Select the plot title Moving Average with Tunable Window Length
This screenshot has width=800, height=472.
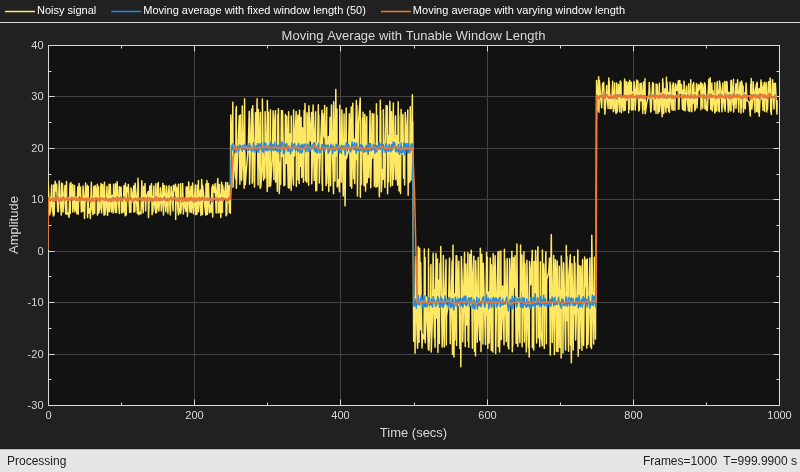pyautogui.click(x=413, y=36)
